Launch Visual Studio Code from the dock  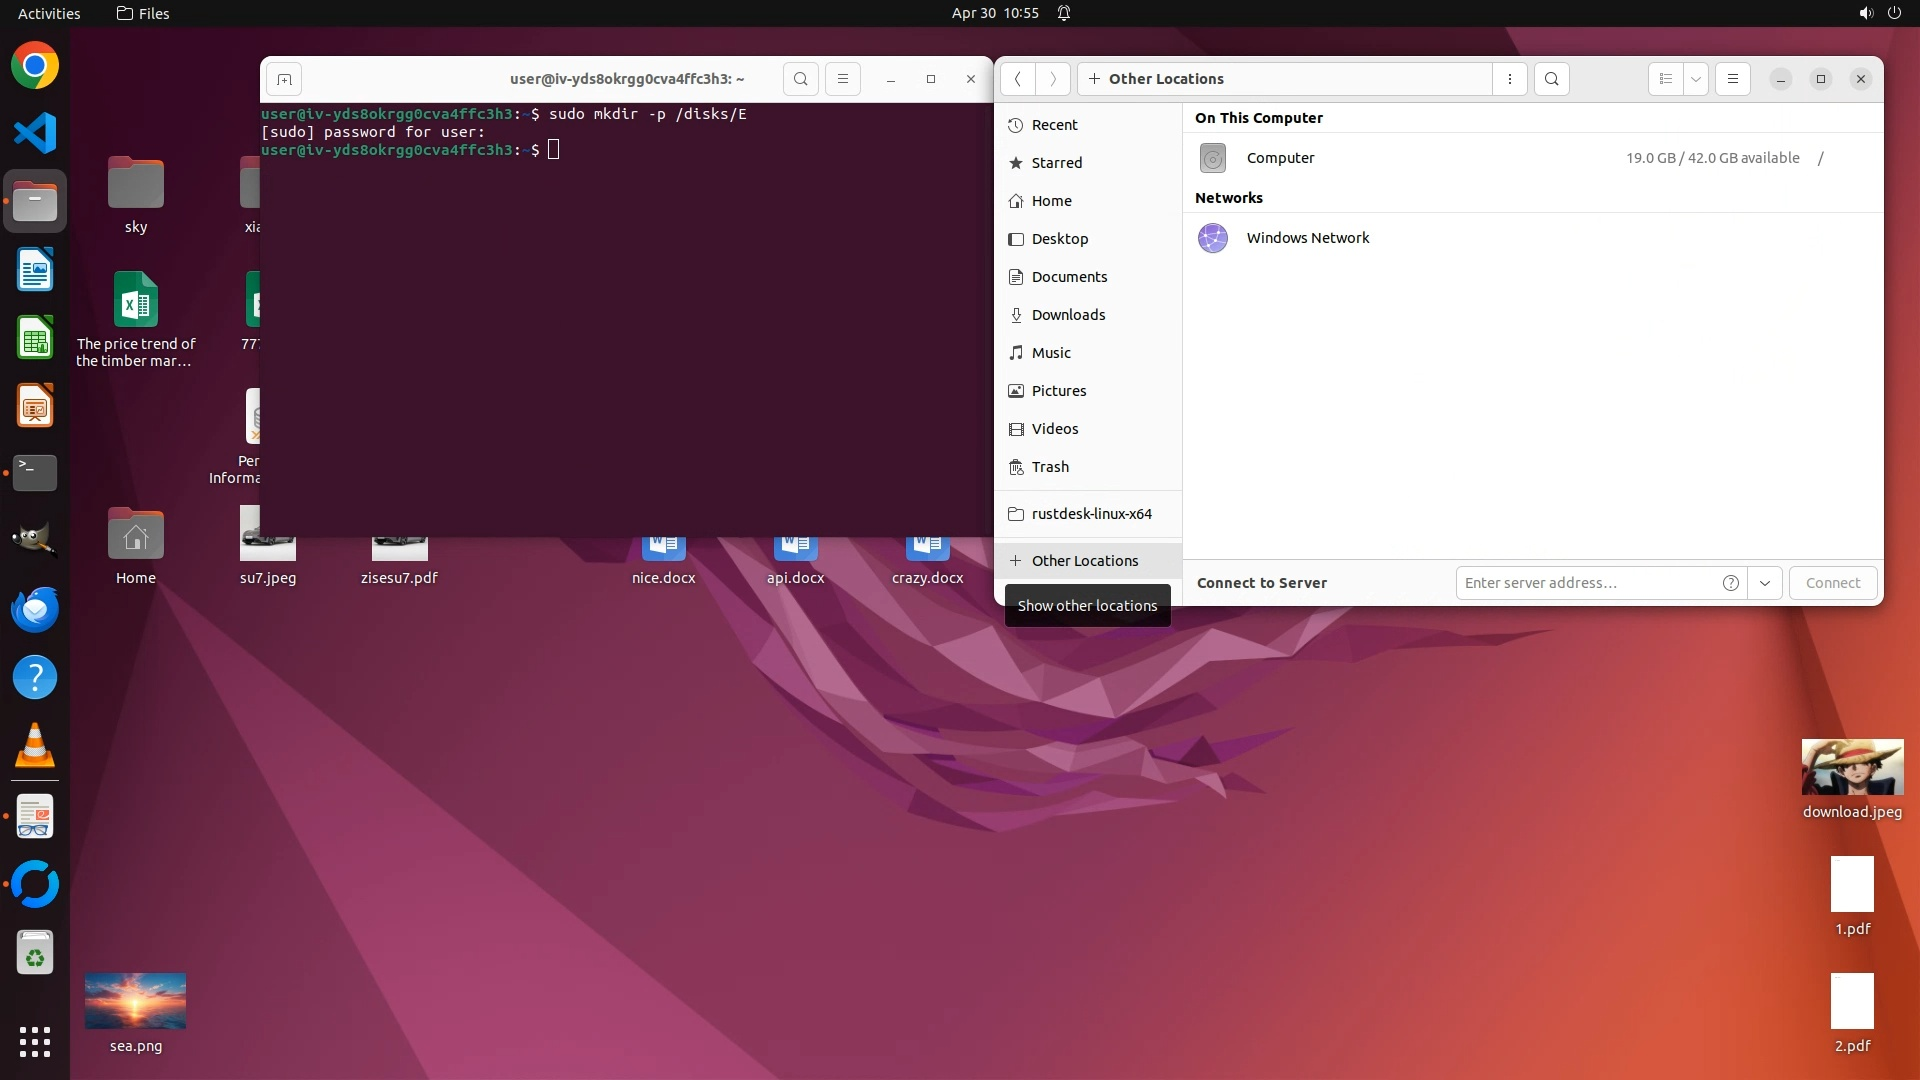35,133
